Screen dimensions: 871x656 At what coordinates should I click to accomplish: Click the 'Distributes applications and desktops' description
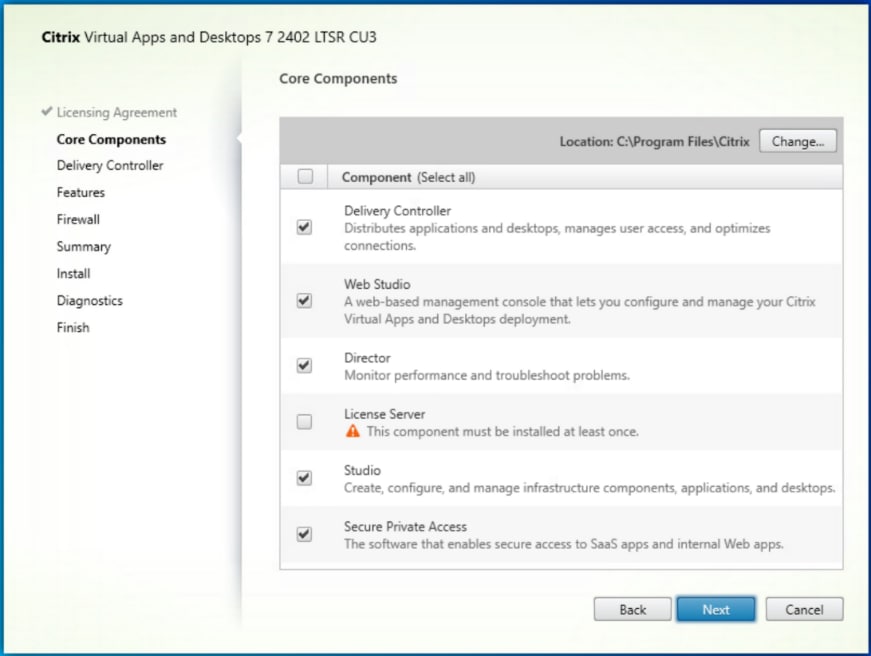(x=557, y=237)
